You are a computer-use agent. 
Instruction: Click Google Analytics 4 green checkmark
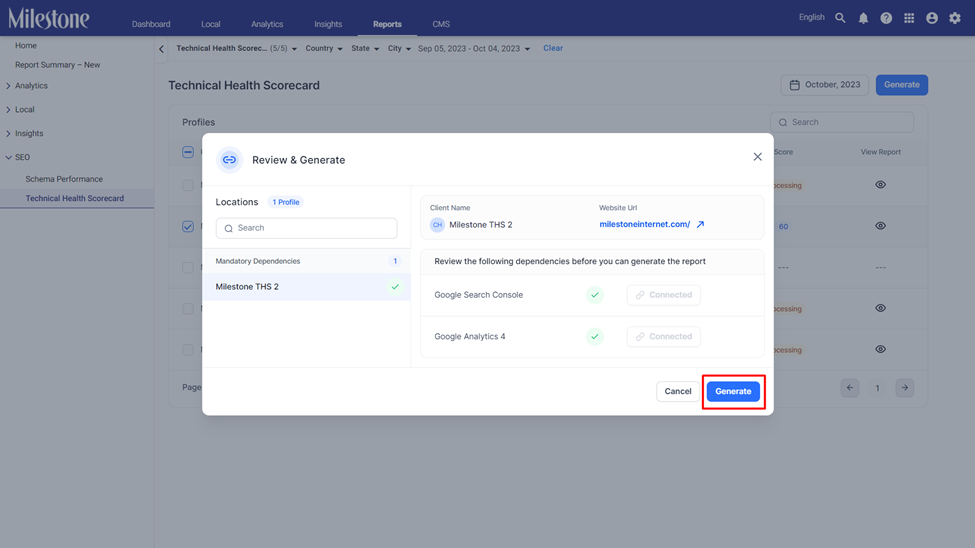[594, 337]
